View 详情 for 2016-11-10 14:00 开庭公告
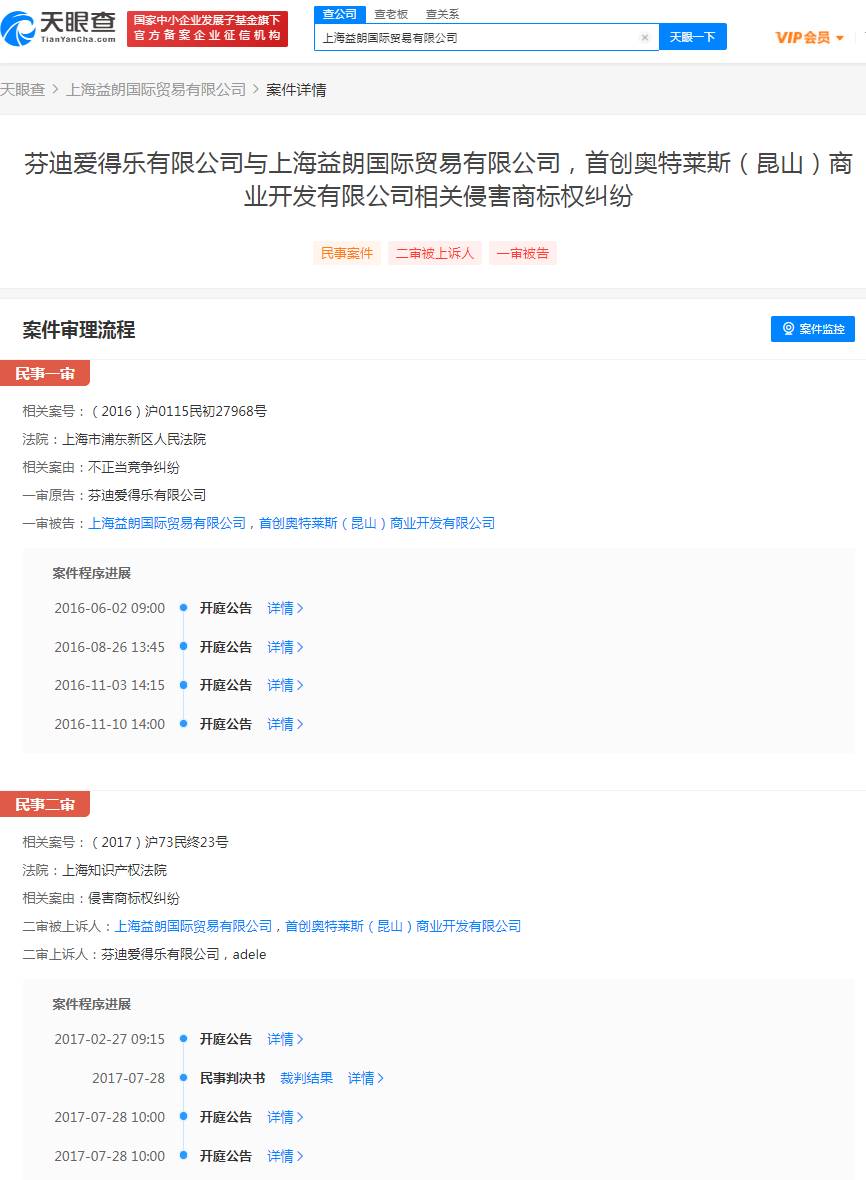Screen dimensions: 866x1180 (285, 724)
